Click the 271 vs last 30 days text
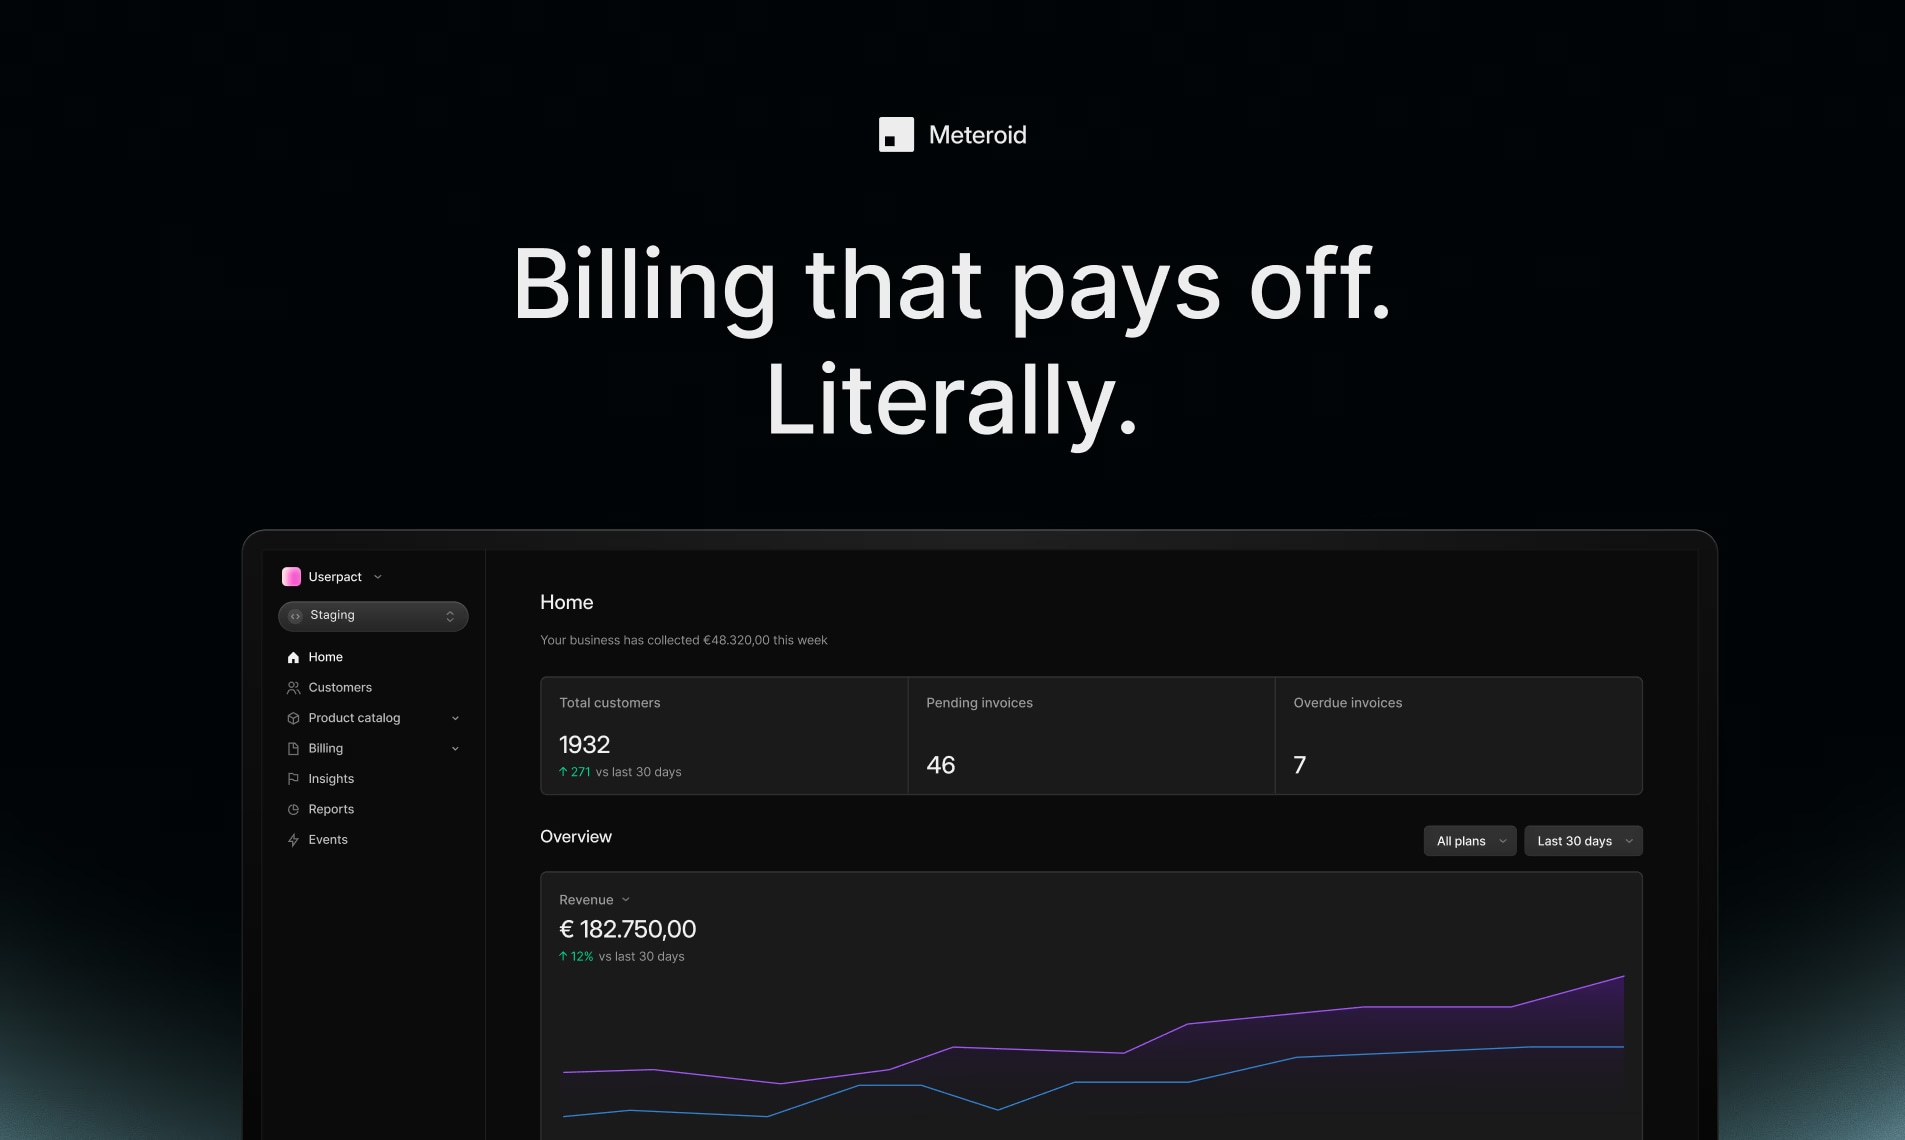The image size is (1905, 1140). click(620, 772)
